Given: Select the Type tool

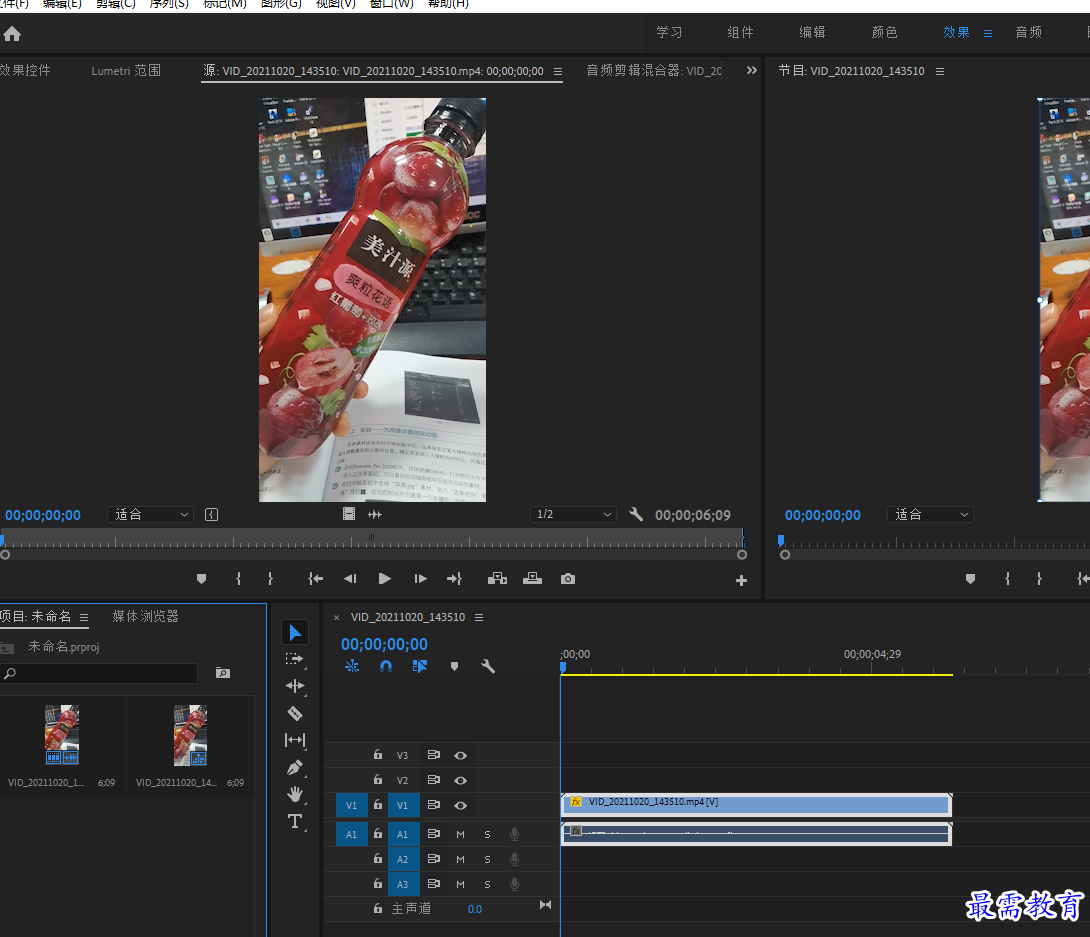Looking at the screenshot, I should coord(295,822).
